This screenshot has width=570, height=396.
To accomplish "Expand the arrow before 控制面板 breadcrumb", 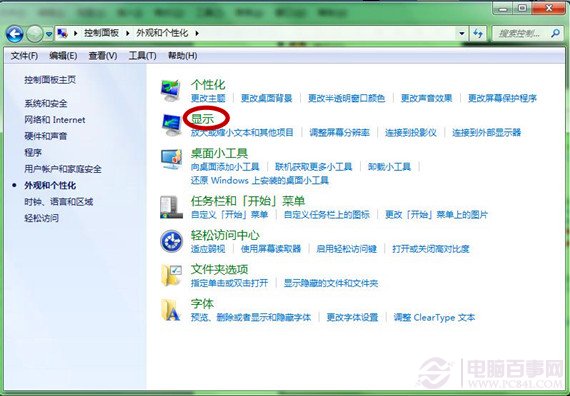I will [76, 33].
